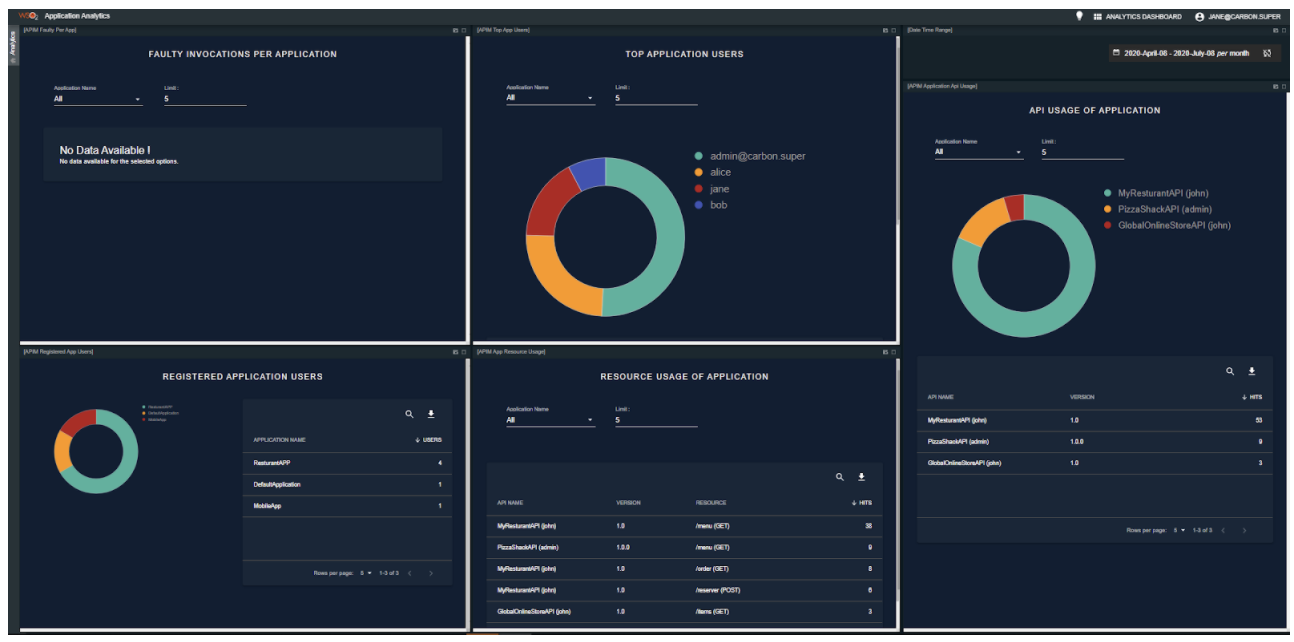Open the JANE@CARBON.SUPER user account menu
This screenshot has width=1294, height=642.
point(1237,16)
